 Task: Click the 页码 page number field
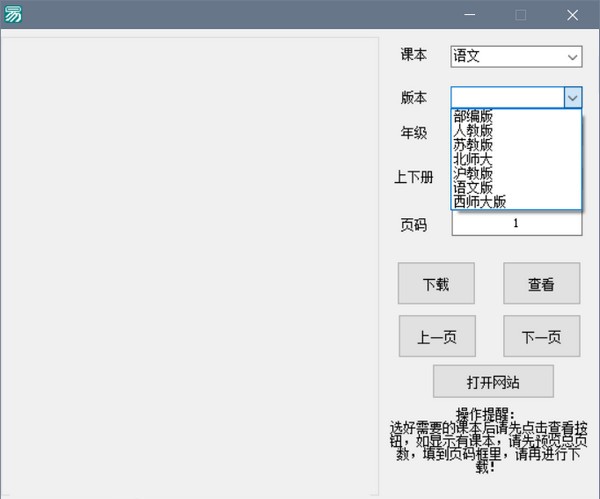tap(516, 224)
